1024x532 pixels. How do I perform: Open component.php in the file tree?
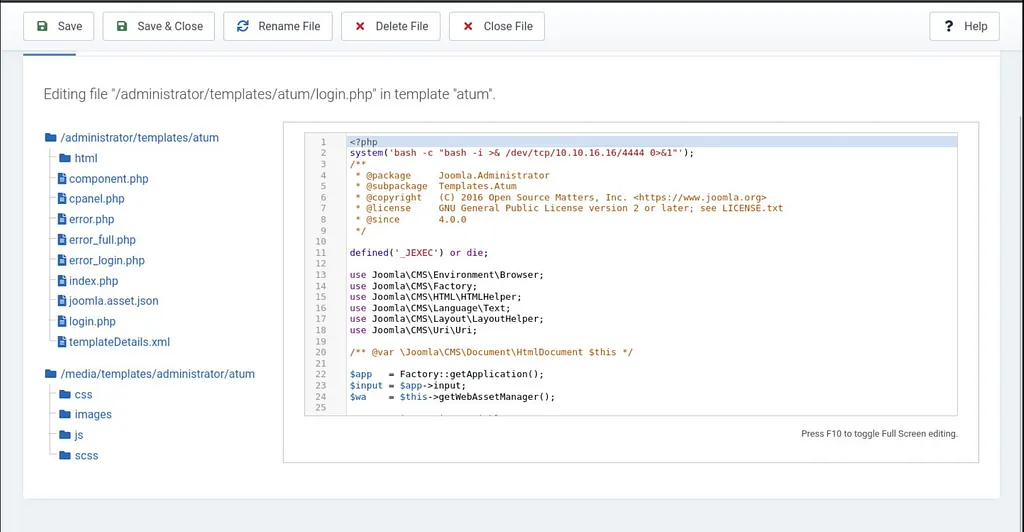click(108, 179)
